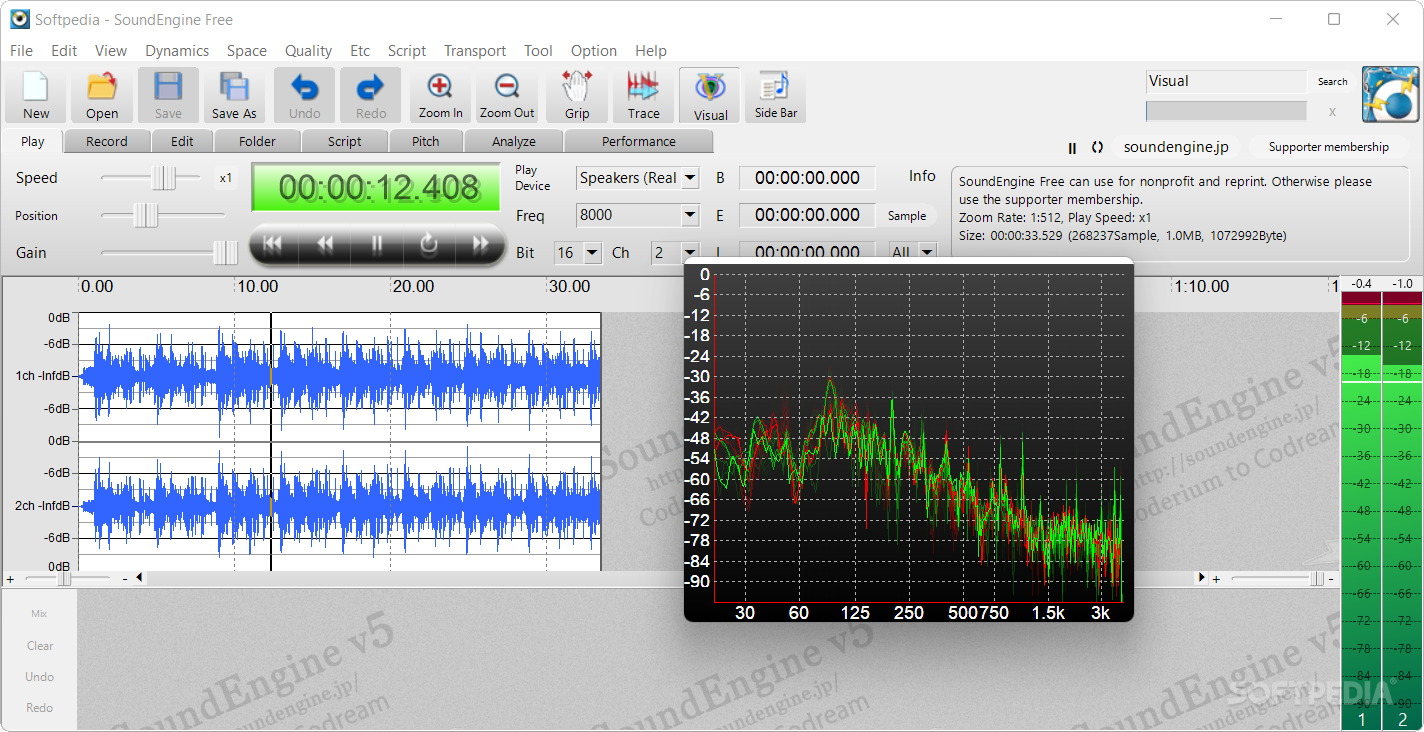Expand the Play Device dropdown
Screen dimensions: 1424x732
pos(690,178)
